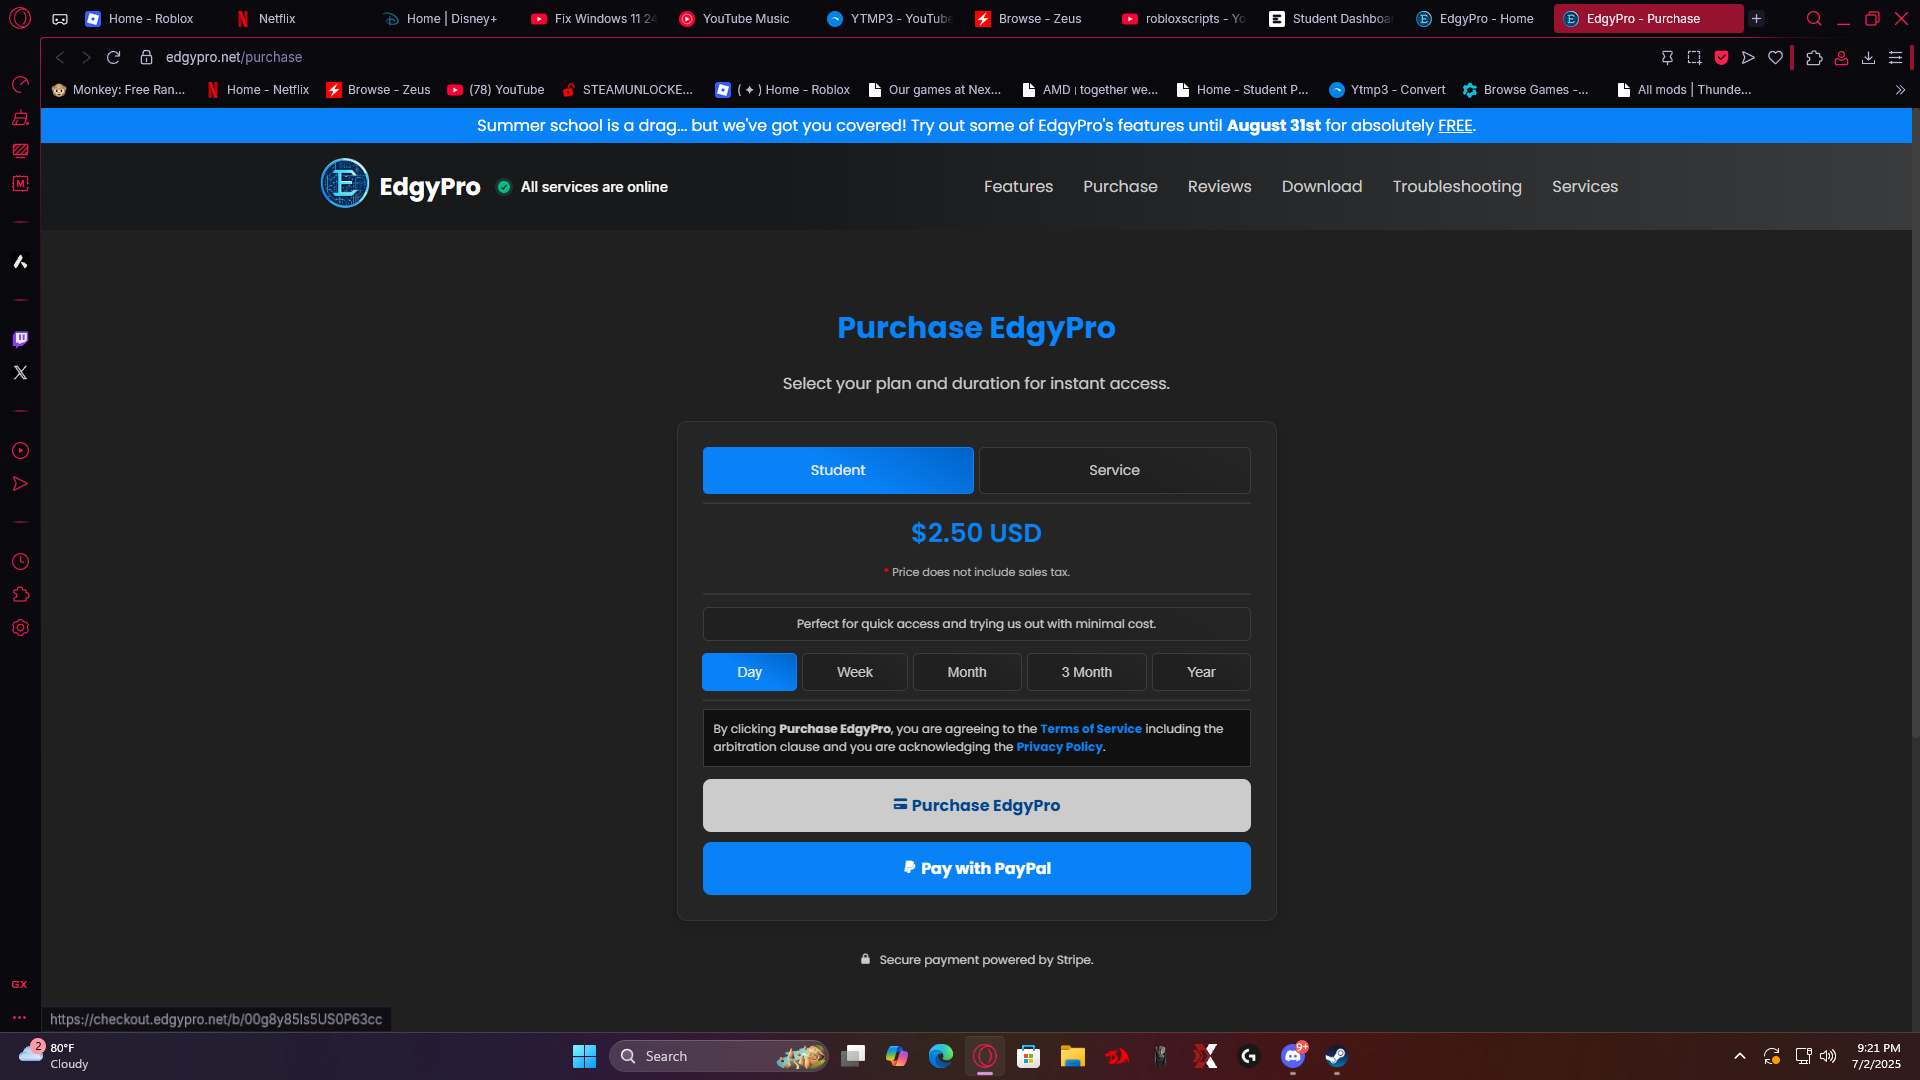The width and height of the screenshot is (1920, 1080).
Task: Open a new tab with plus button
Action: 1756,18
